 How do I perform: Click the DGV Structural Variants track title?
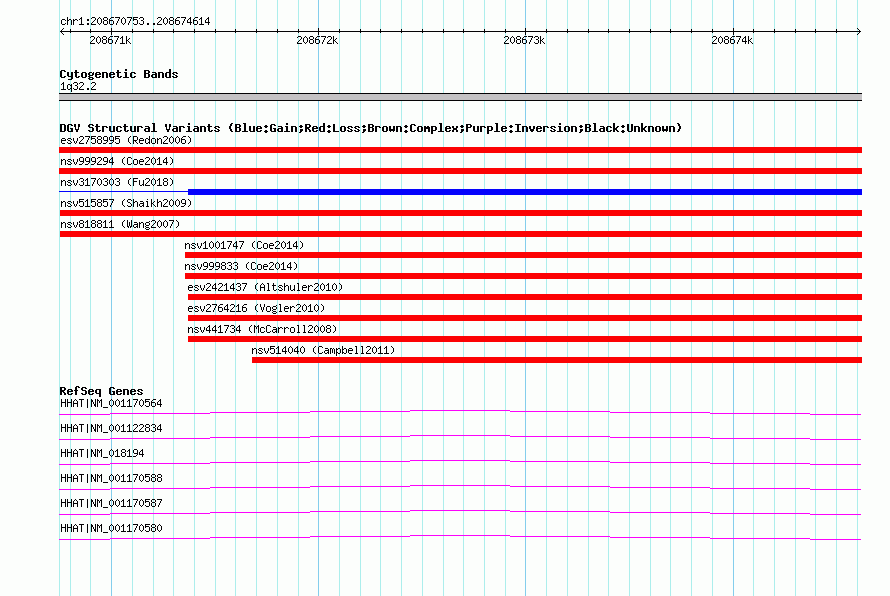[371, 128]
